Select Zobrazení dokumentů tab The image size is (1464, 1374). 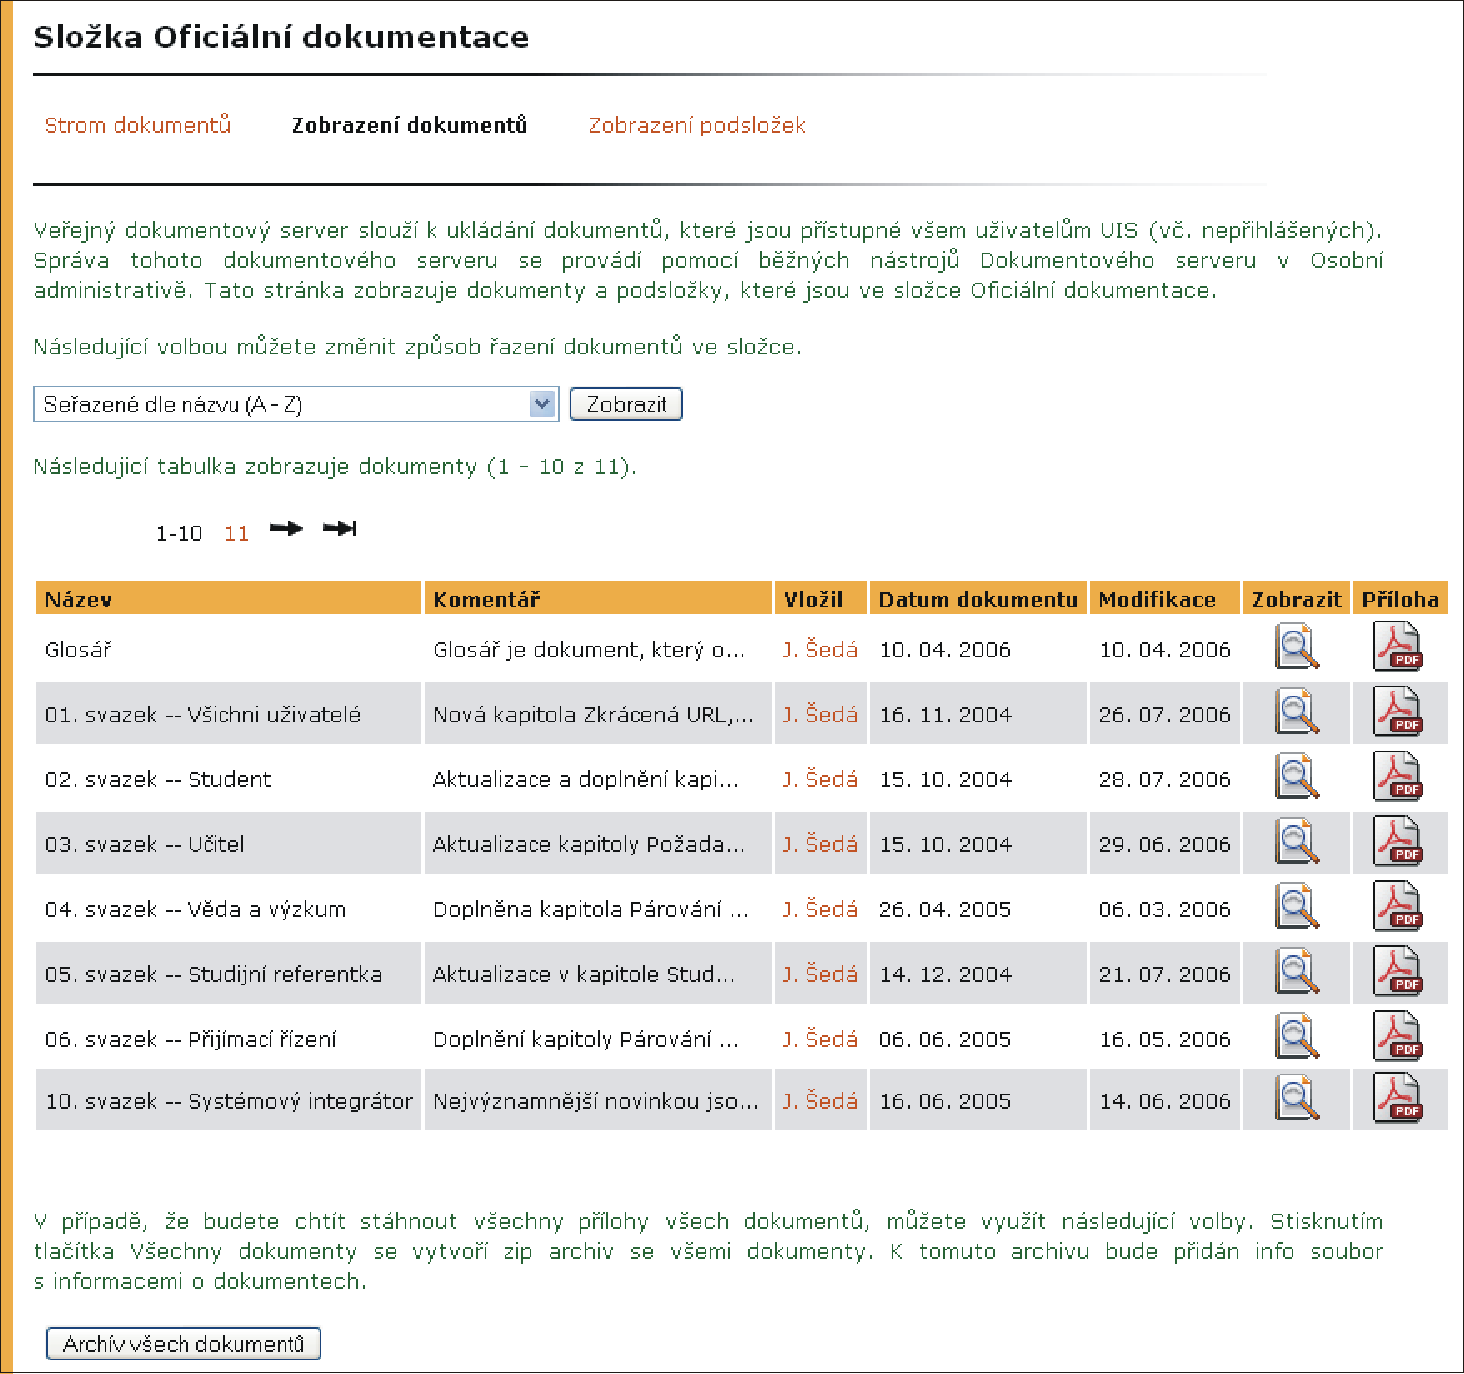tap(409, 125)
